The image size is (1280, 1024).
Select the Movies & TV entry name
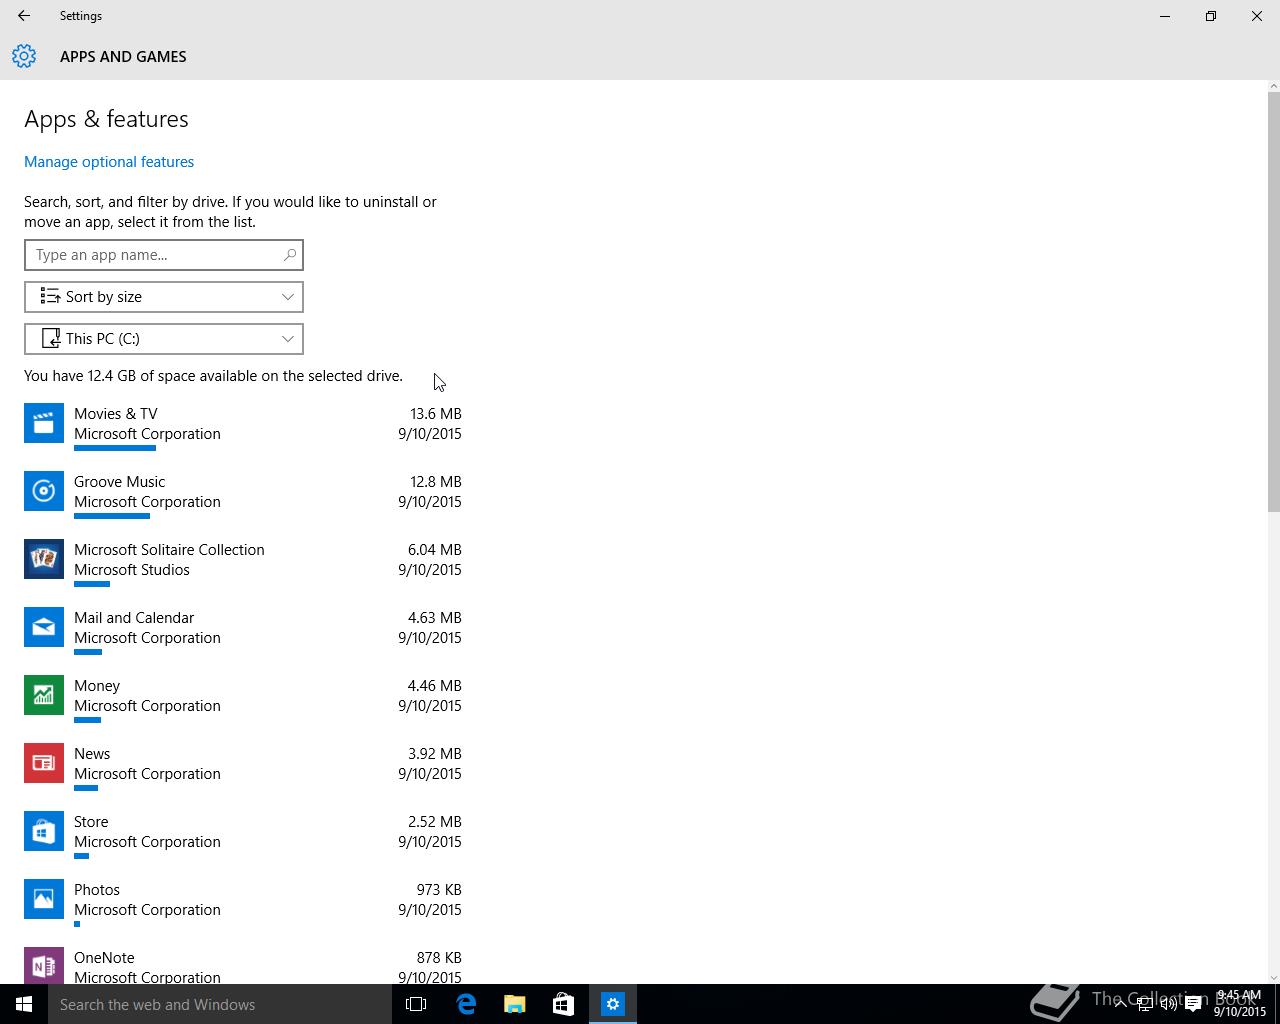tap(116, 414)
